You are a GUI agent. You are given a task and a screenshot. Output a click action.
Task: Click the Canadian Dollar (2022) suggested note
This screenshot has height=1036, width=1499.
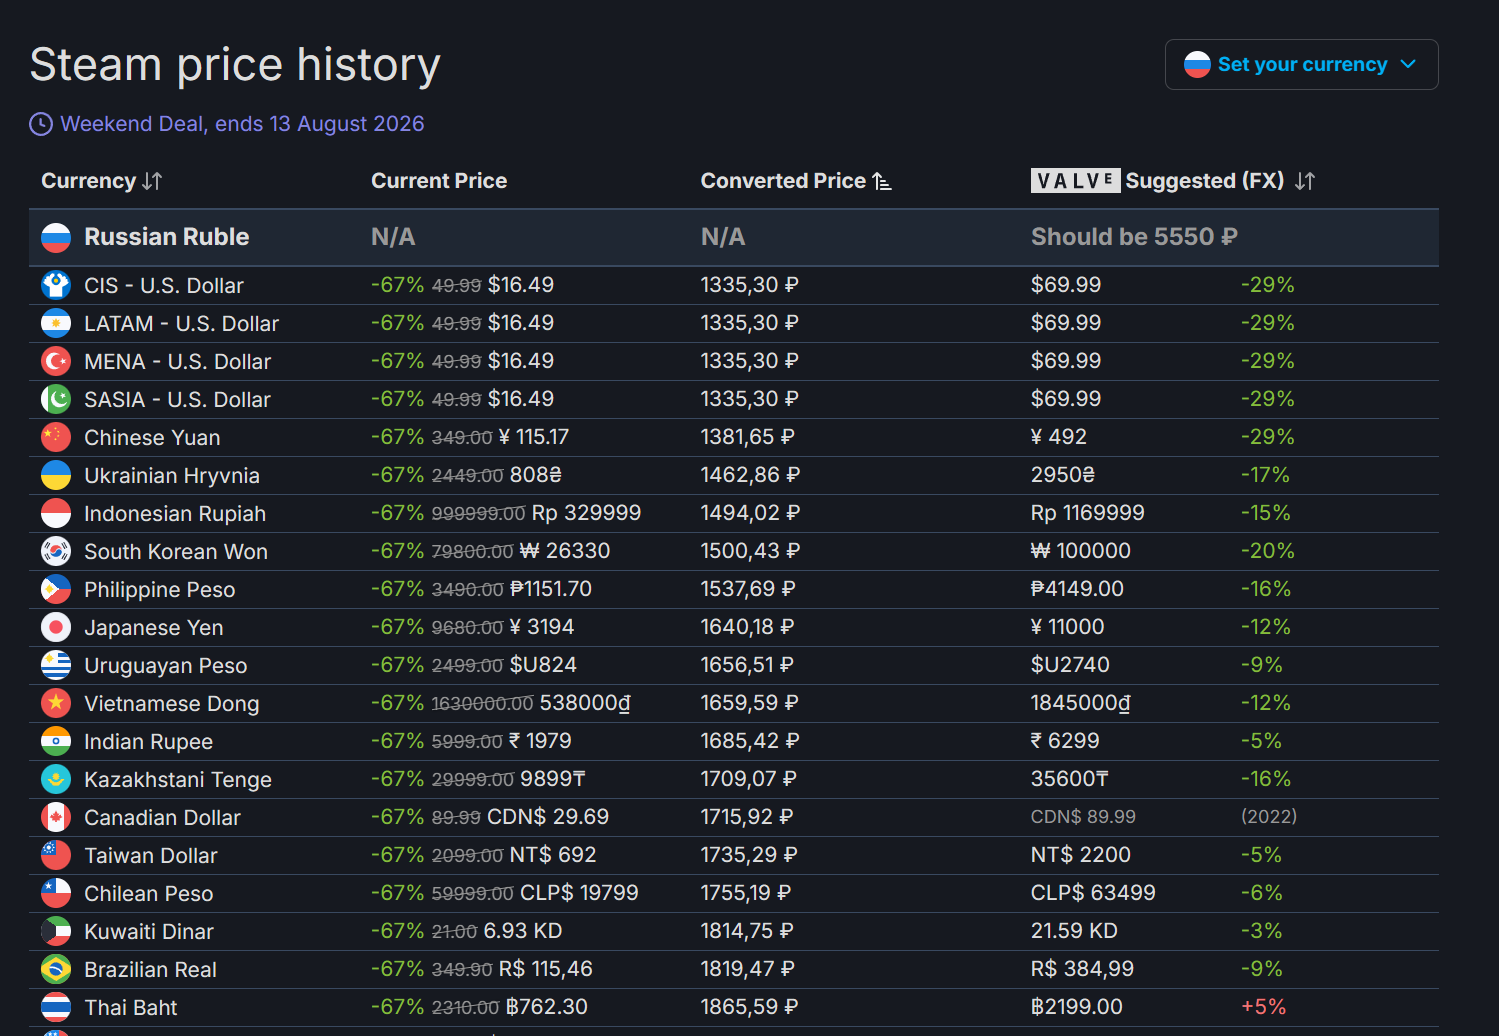coord(1269,817)
